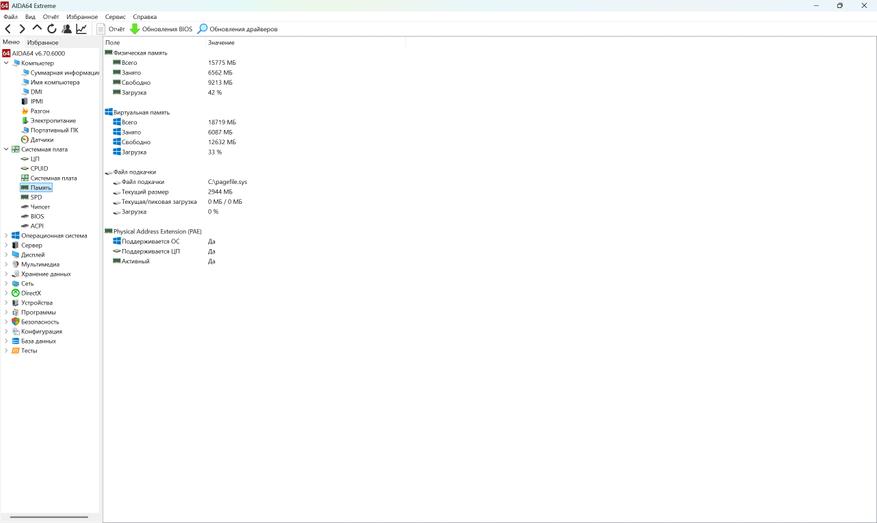
Task: Expand the DirectX tree node
Action: (x=6, y=293)
